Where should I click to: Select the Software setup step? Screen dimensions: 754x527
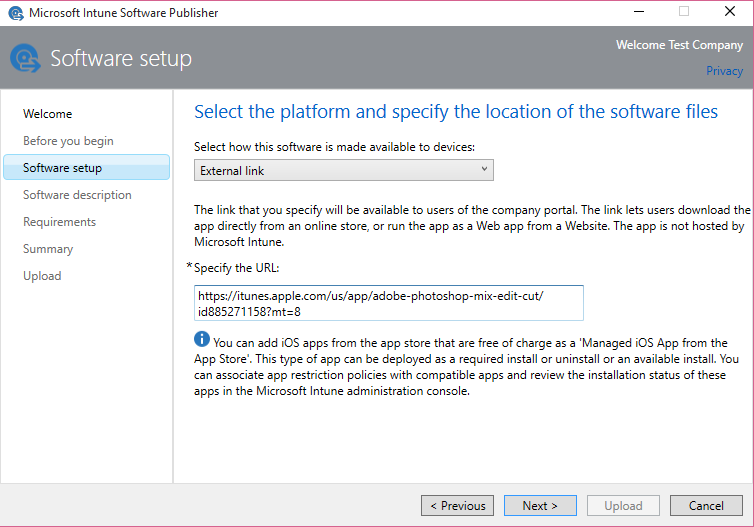tap(62, 168)
